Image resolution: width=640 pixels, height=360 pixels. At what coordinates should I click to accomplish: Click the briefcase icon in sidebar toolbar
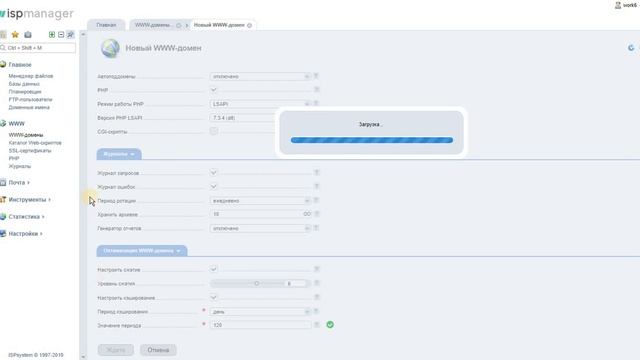coord(28,35)
